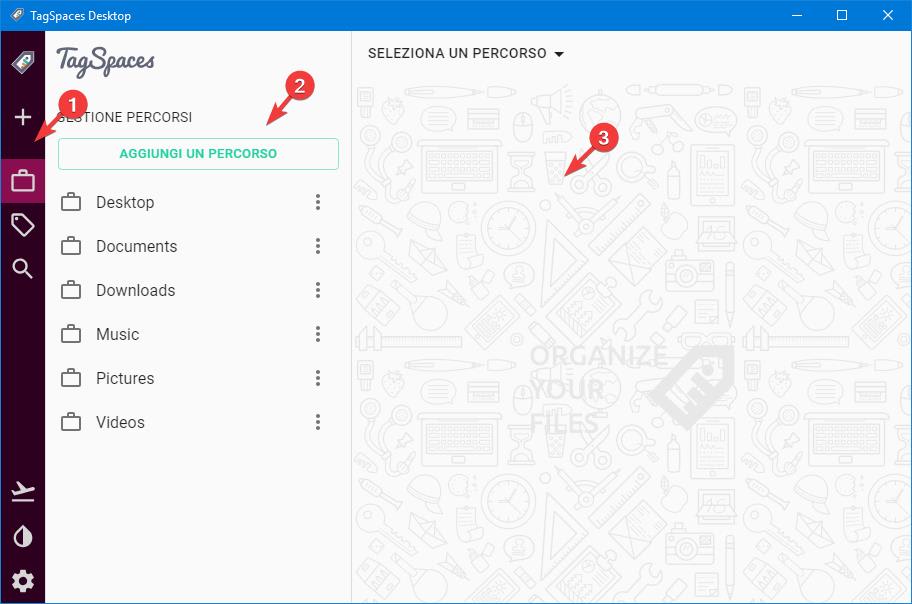Screen dimensions: 912x604
Task: Click the AGGIUNGI UN PERCORSO button
Action: (x=198, y=154)
